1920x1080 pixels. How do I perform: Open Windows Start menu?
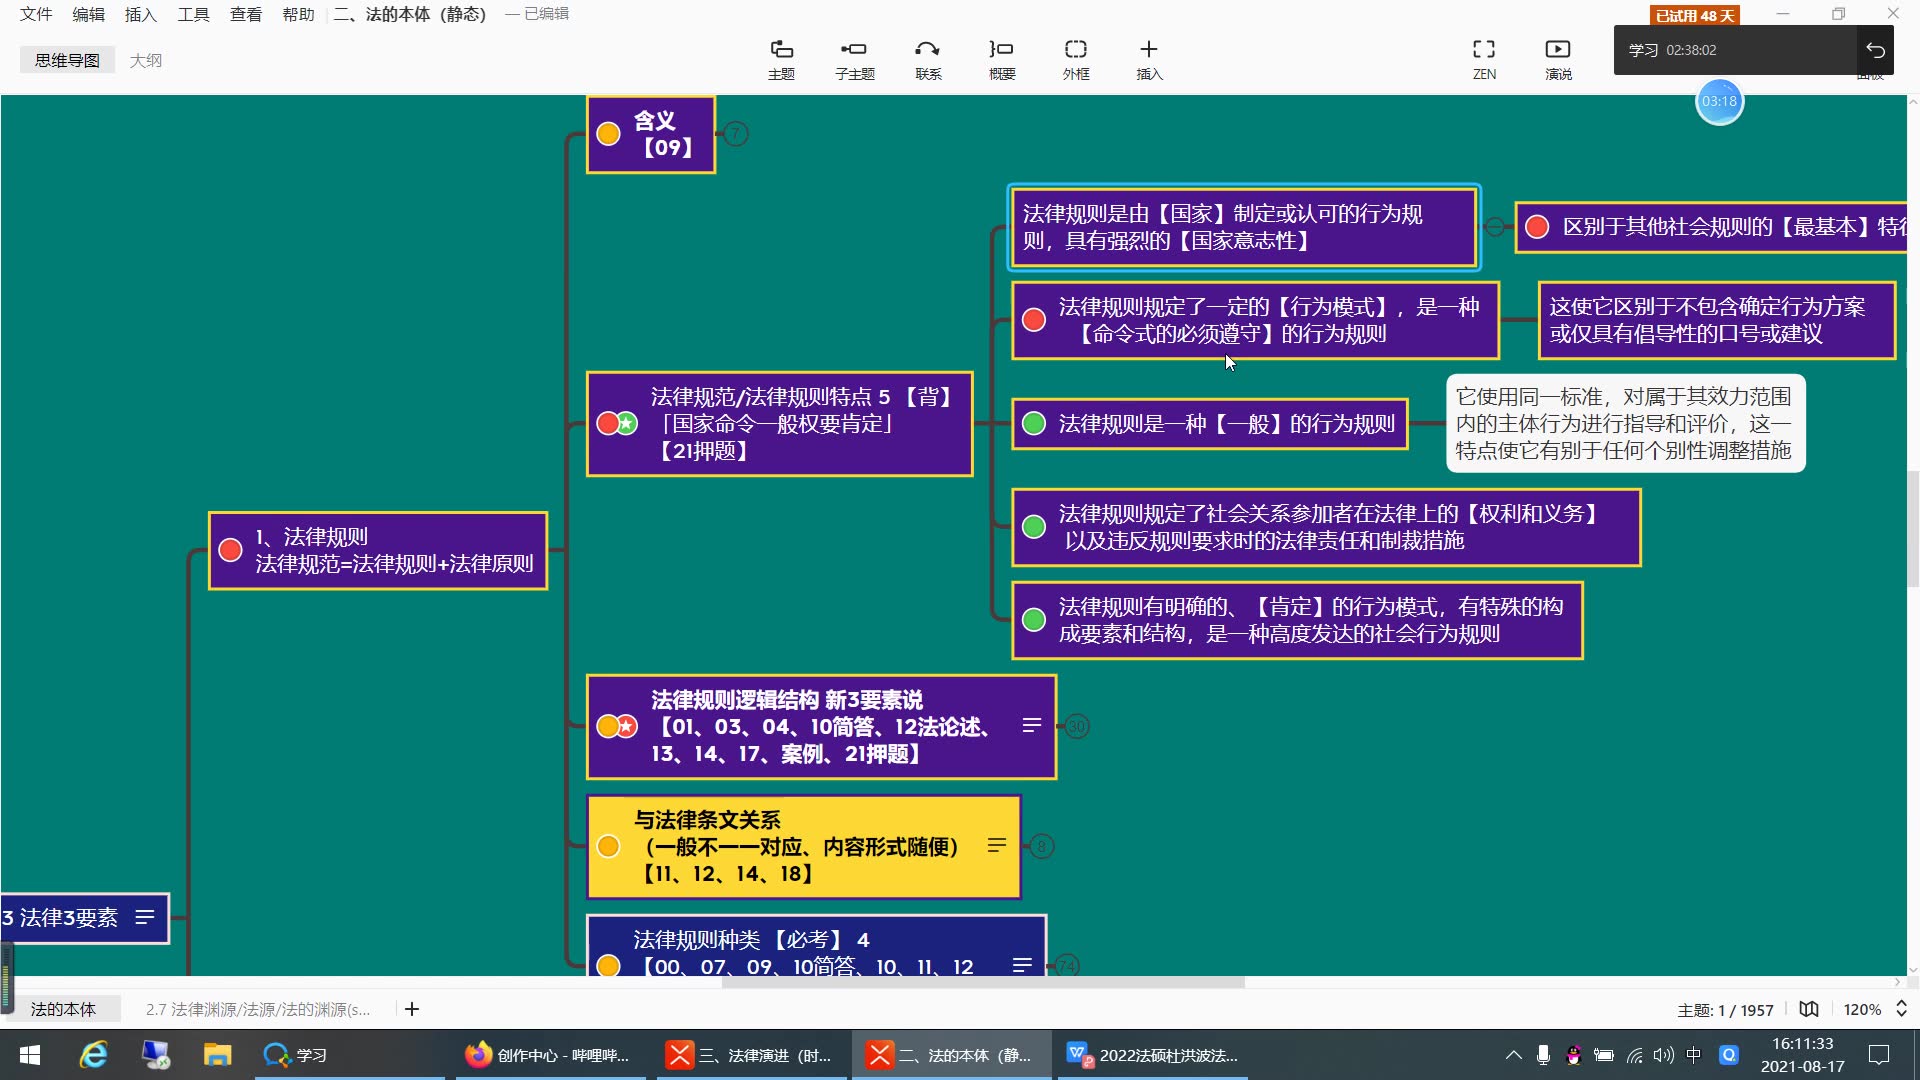30,1055
